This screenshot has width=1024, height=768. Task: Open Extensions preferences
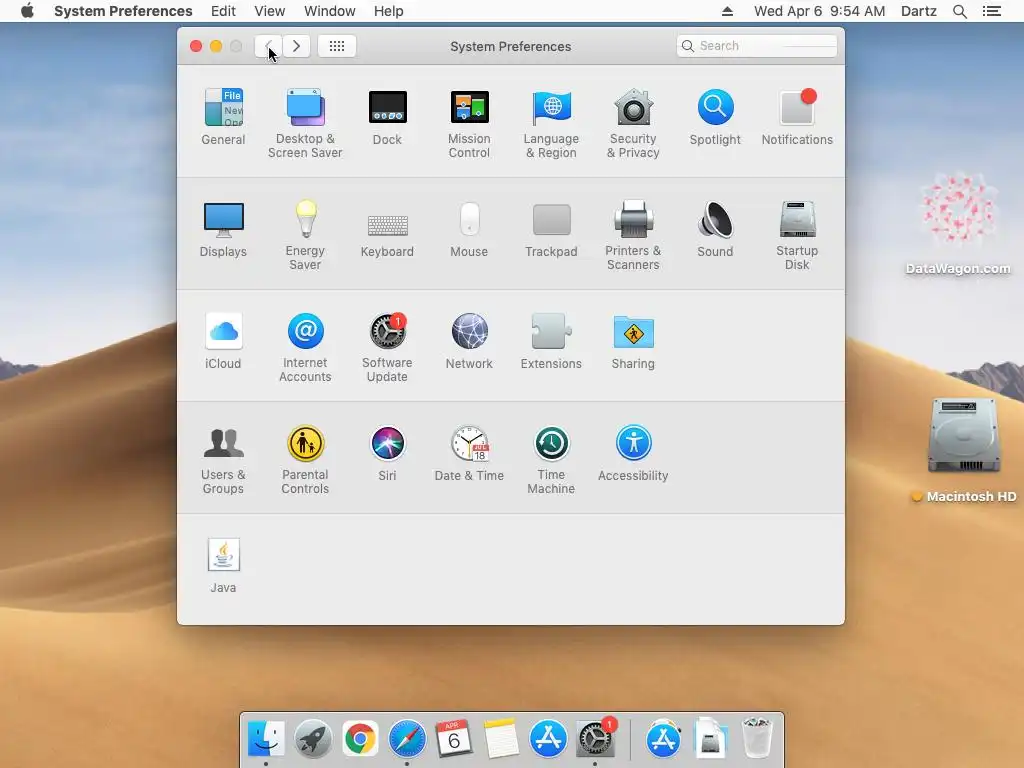pos(551,341)
